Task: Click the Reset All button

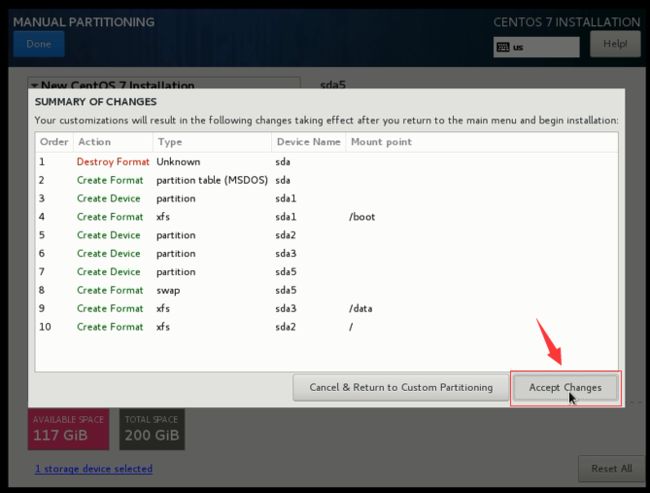Action: 611,469
